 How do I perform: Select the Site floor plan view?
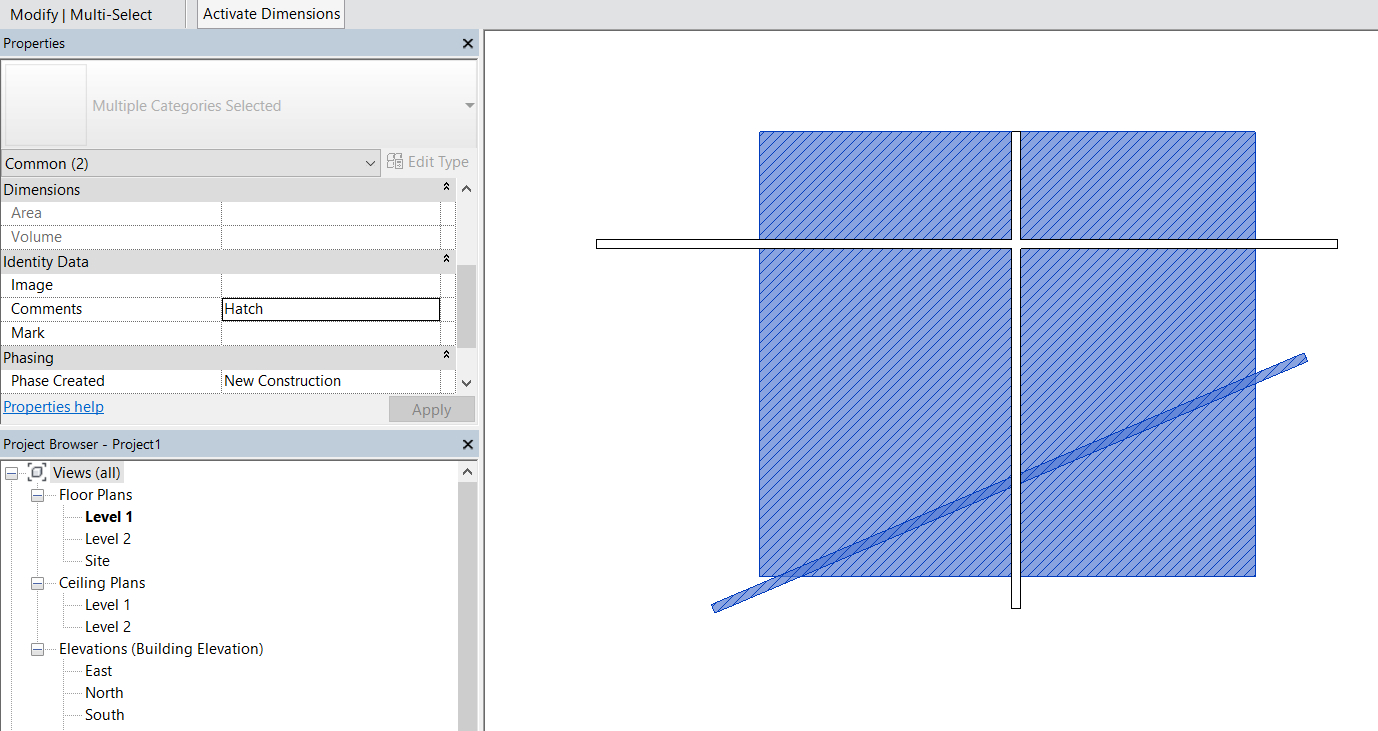[97, 561]
